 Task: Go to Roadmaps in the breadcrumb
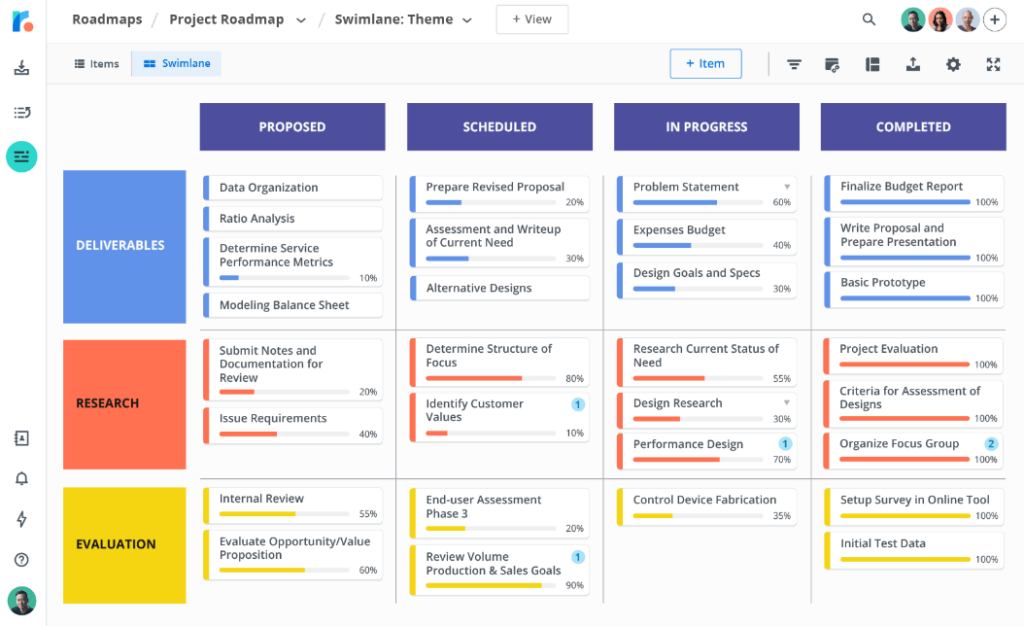pos(107,19)
